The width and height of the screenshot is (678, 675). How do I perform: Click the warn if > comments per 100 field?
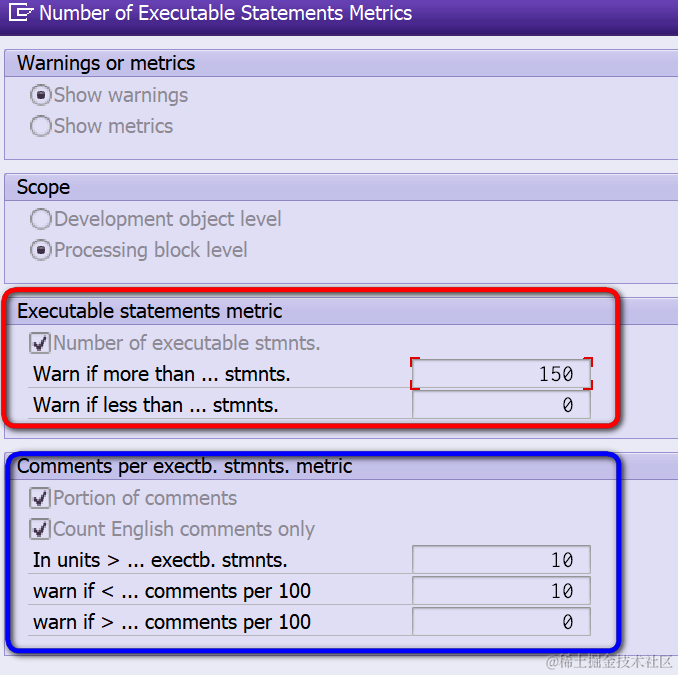click(501, 622)
